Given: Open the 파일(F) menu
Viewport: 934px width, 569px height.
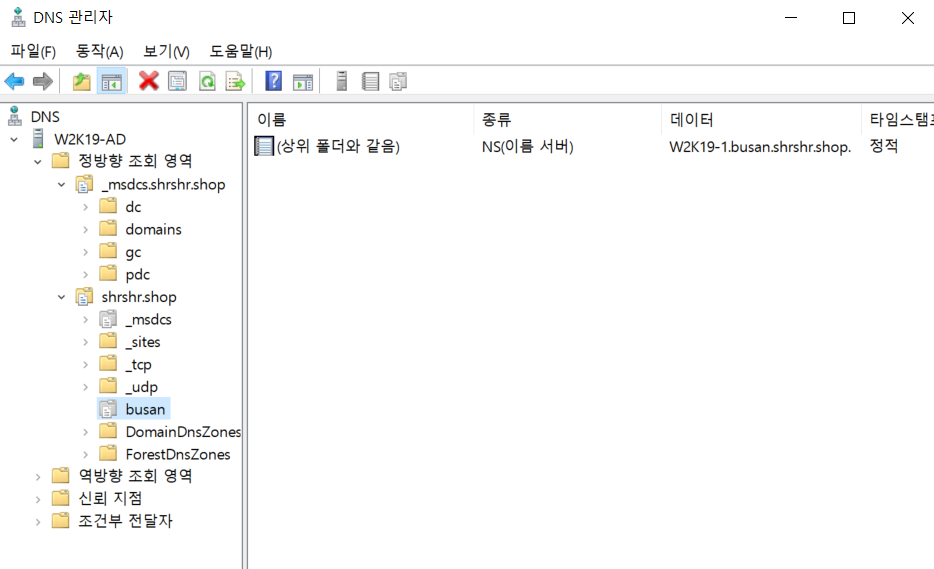Looking at the screenshot, I should pyautogui.click(x=33, y=51).
